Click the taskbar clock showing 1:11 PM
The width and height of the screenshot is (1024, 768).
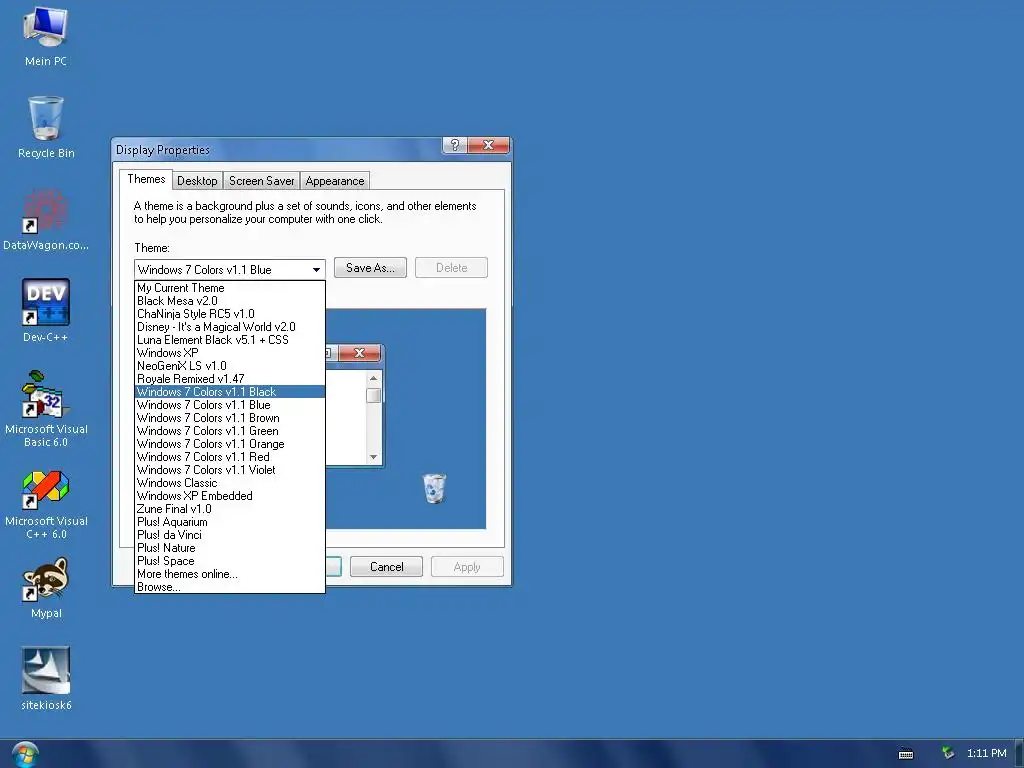986,753
